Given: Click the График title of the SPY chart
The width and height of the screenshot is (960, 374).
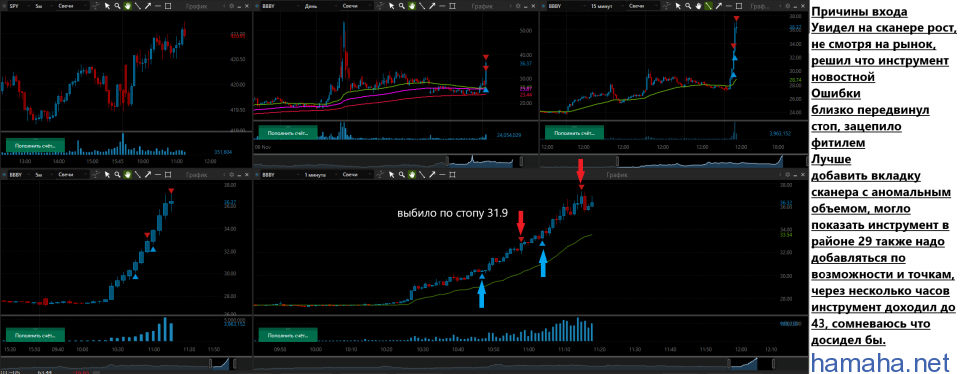Looking at the screenshot, I should tap(197, 6).
